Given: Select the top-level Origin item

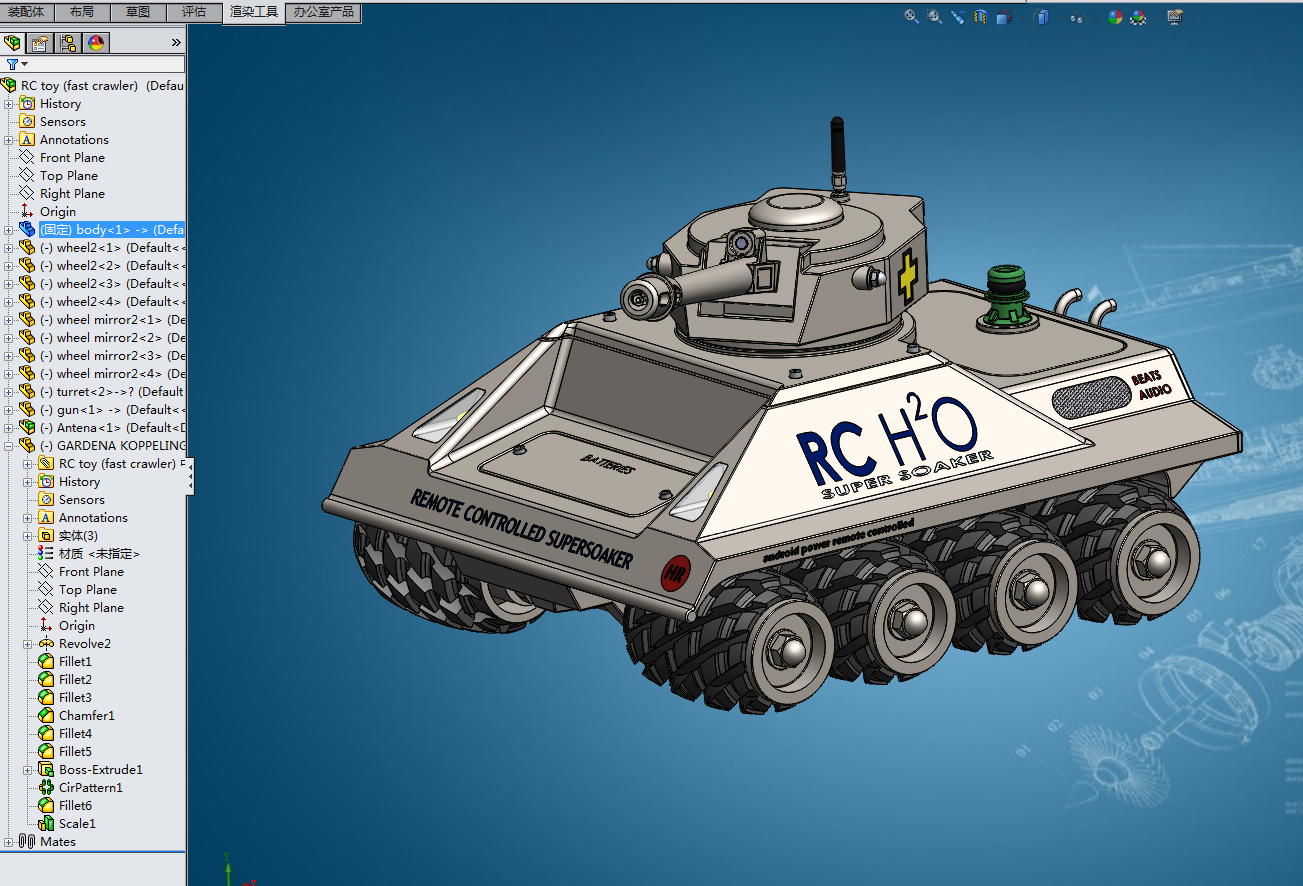Looking at the screenshot, I should pyautogui.click(x=58, y=212).
